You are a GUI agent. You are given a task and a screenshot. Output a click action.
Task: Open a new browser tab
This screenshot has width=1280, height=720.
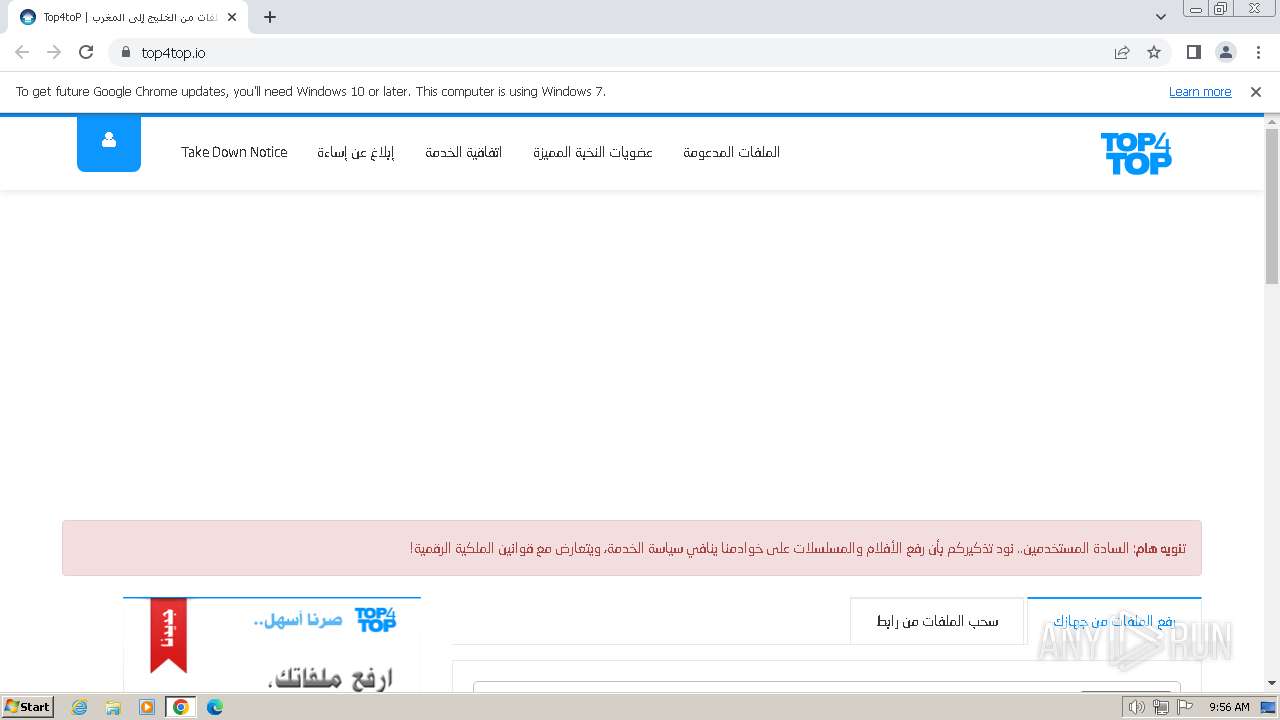270,17
